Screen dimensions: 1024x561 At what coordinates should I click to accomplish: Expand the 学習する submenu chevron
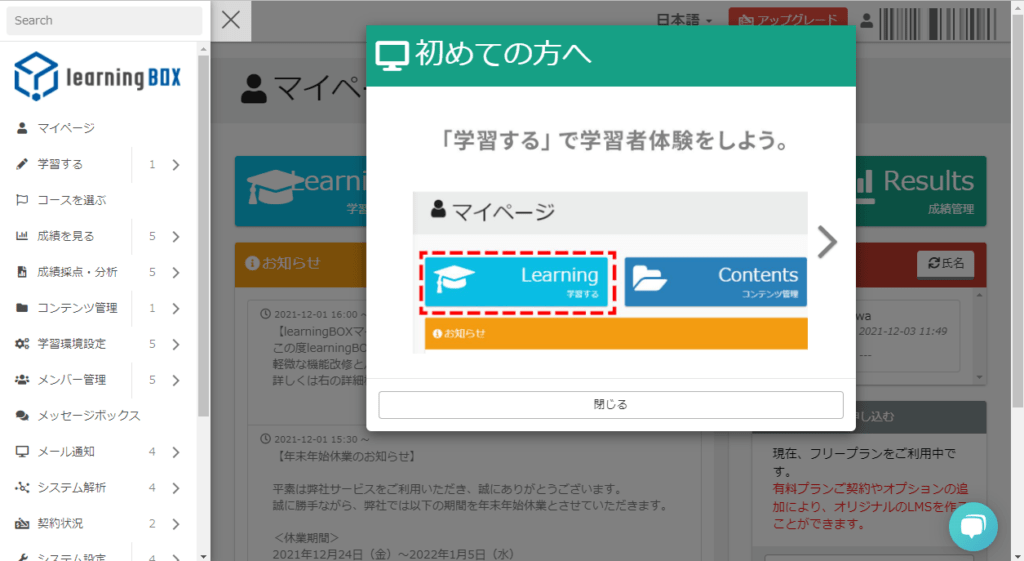click(x=176, y=165)
